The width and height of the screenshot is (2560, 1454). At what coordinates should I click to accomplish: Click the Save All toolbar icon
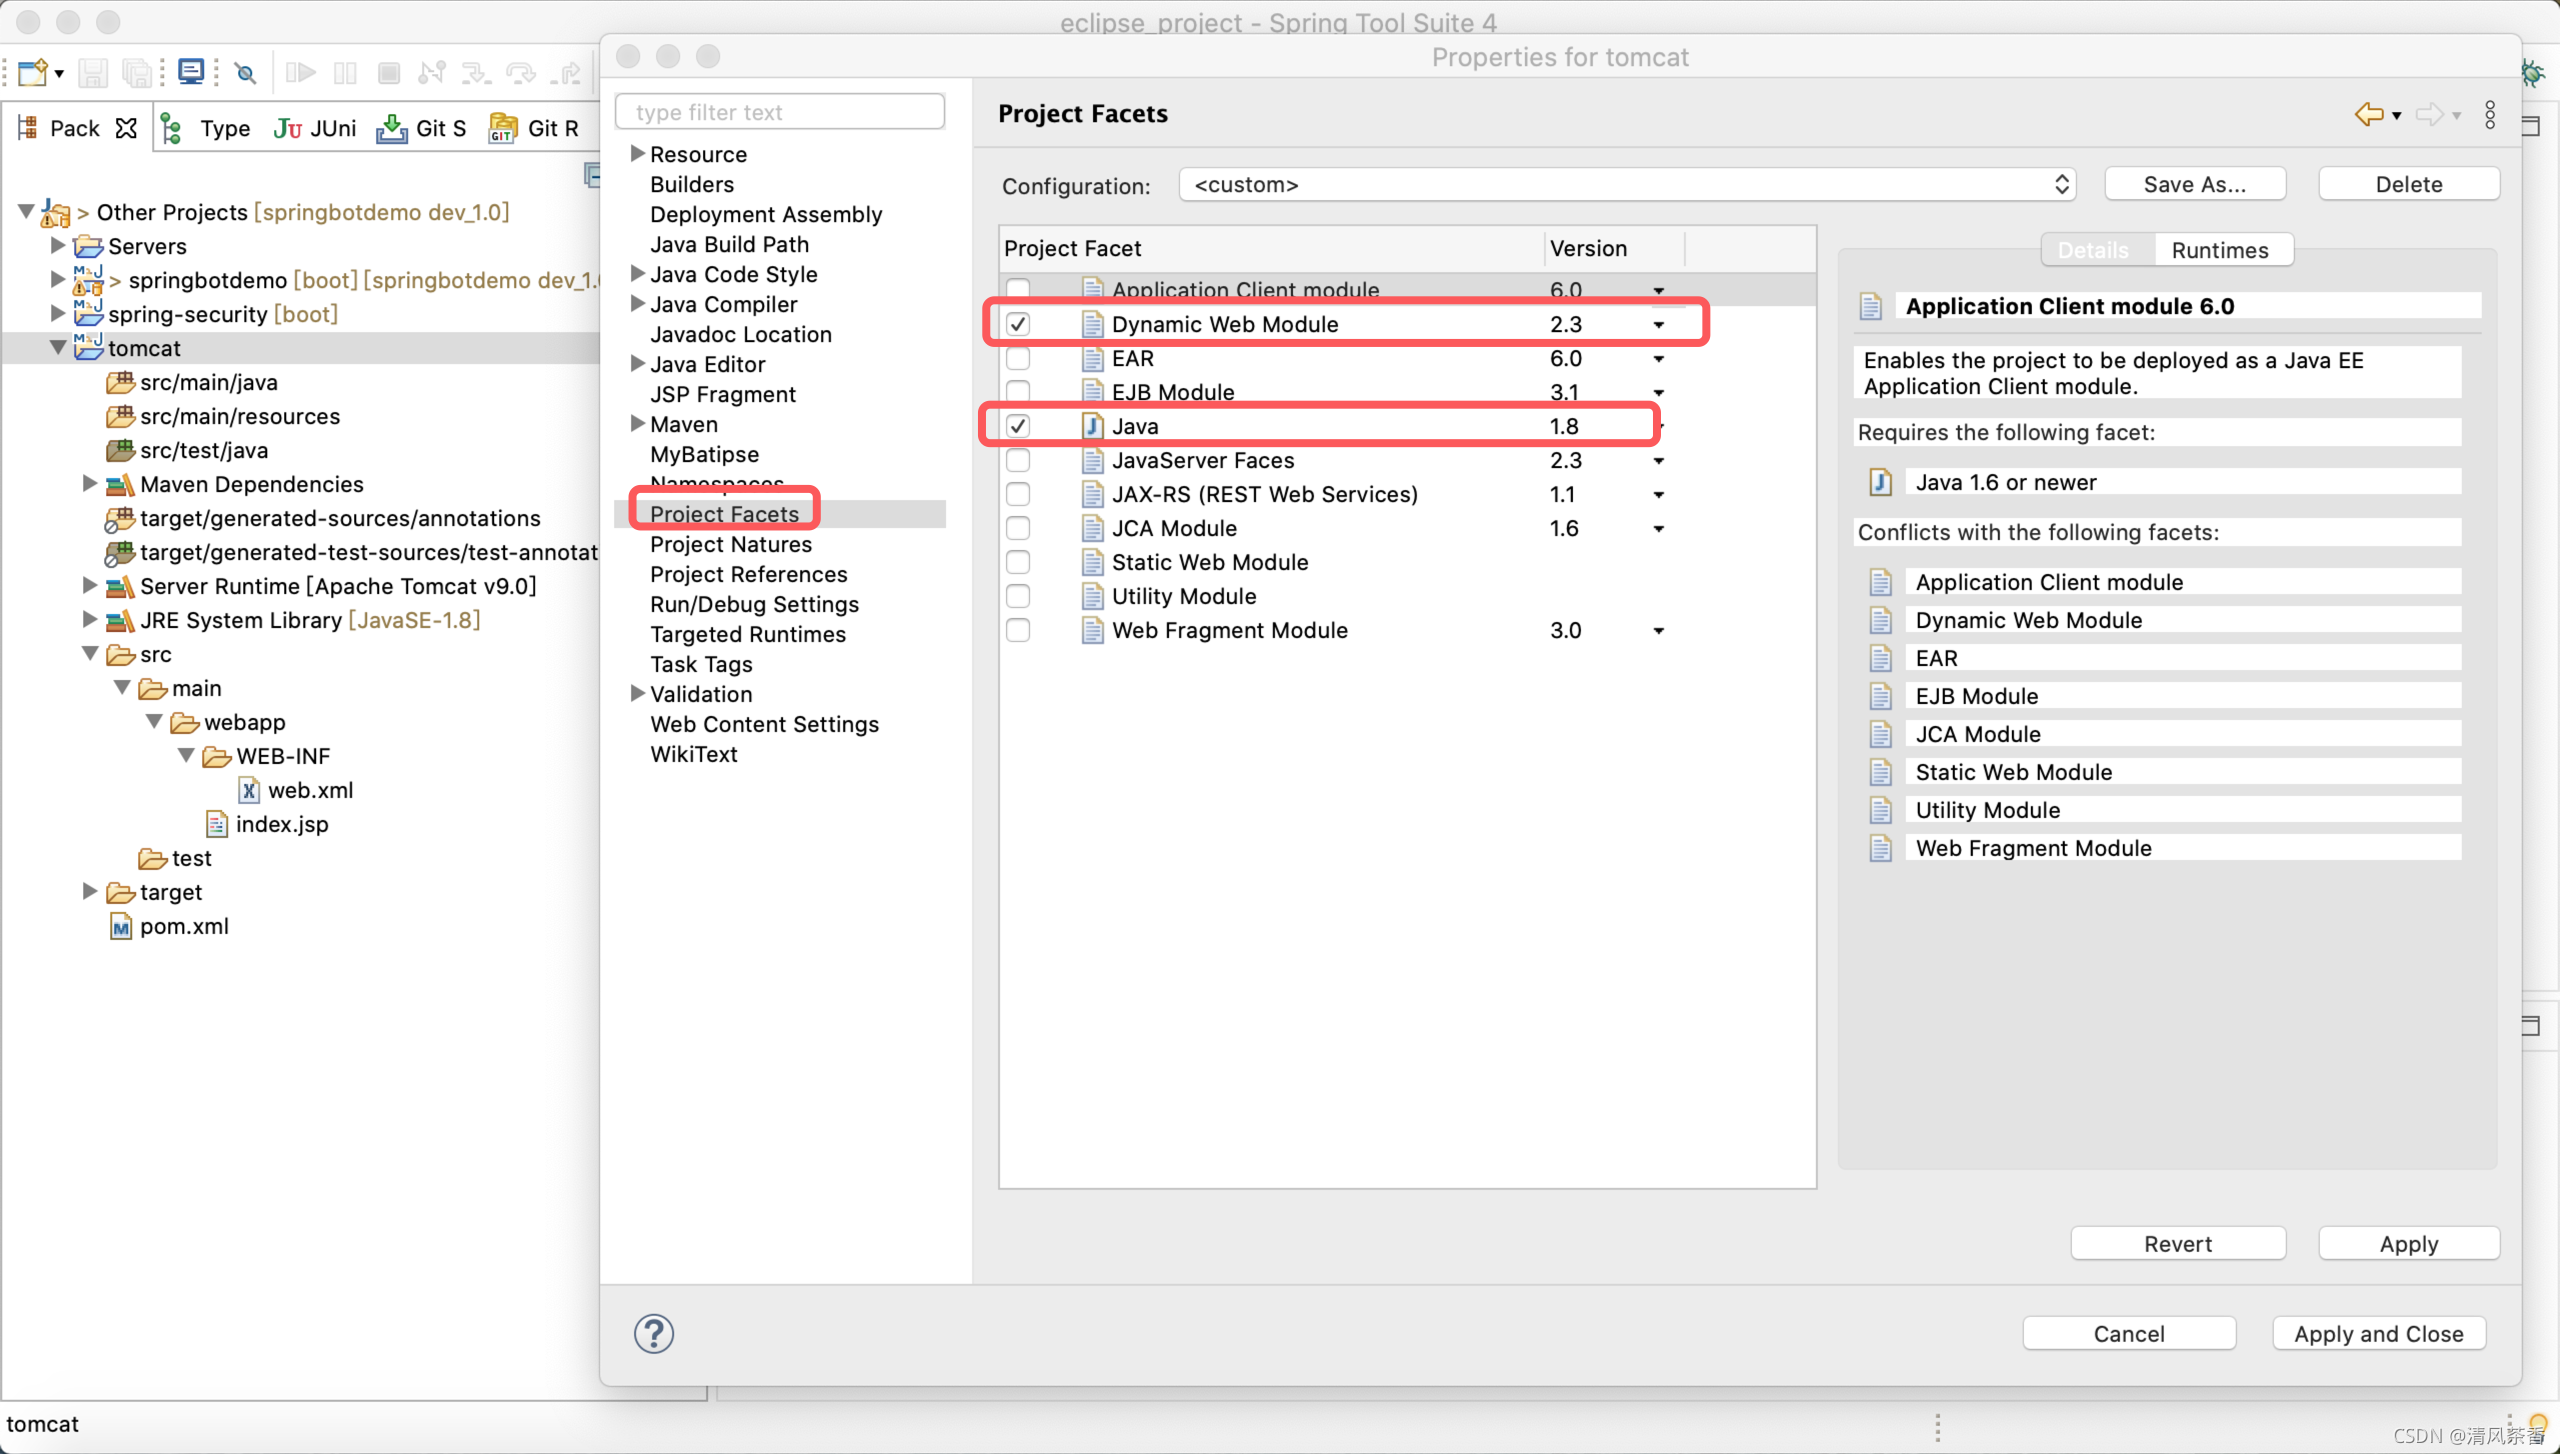137,72
